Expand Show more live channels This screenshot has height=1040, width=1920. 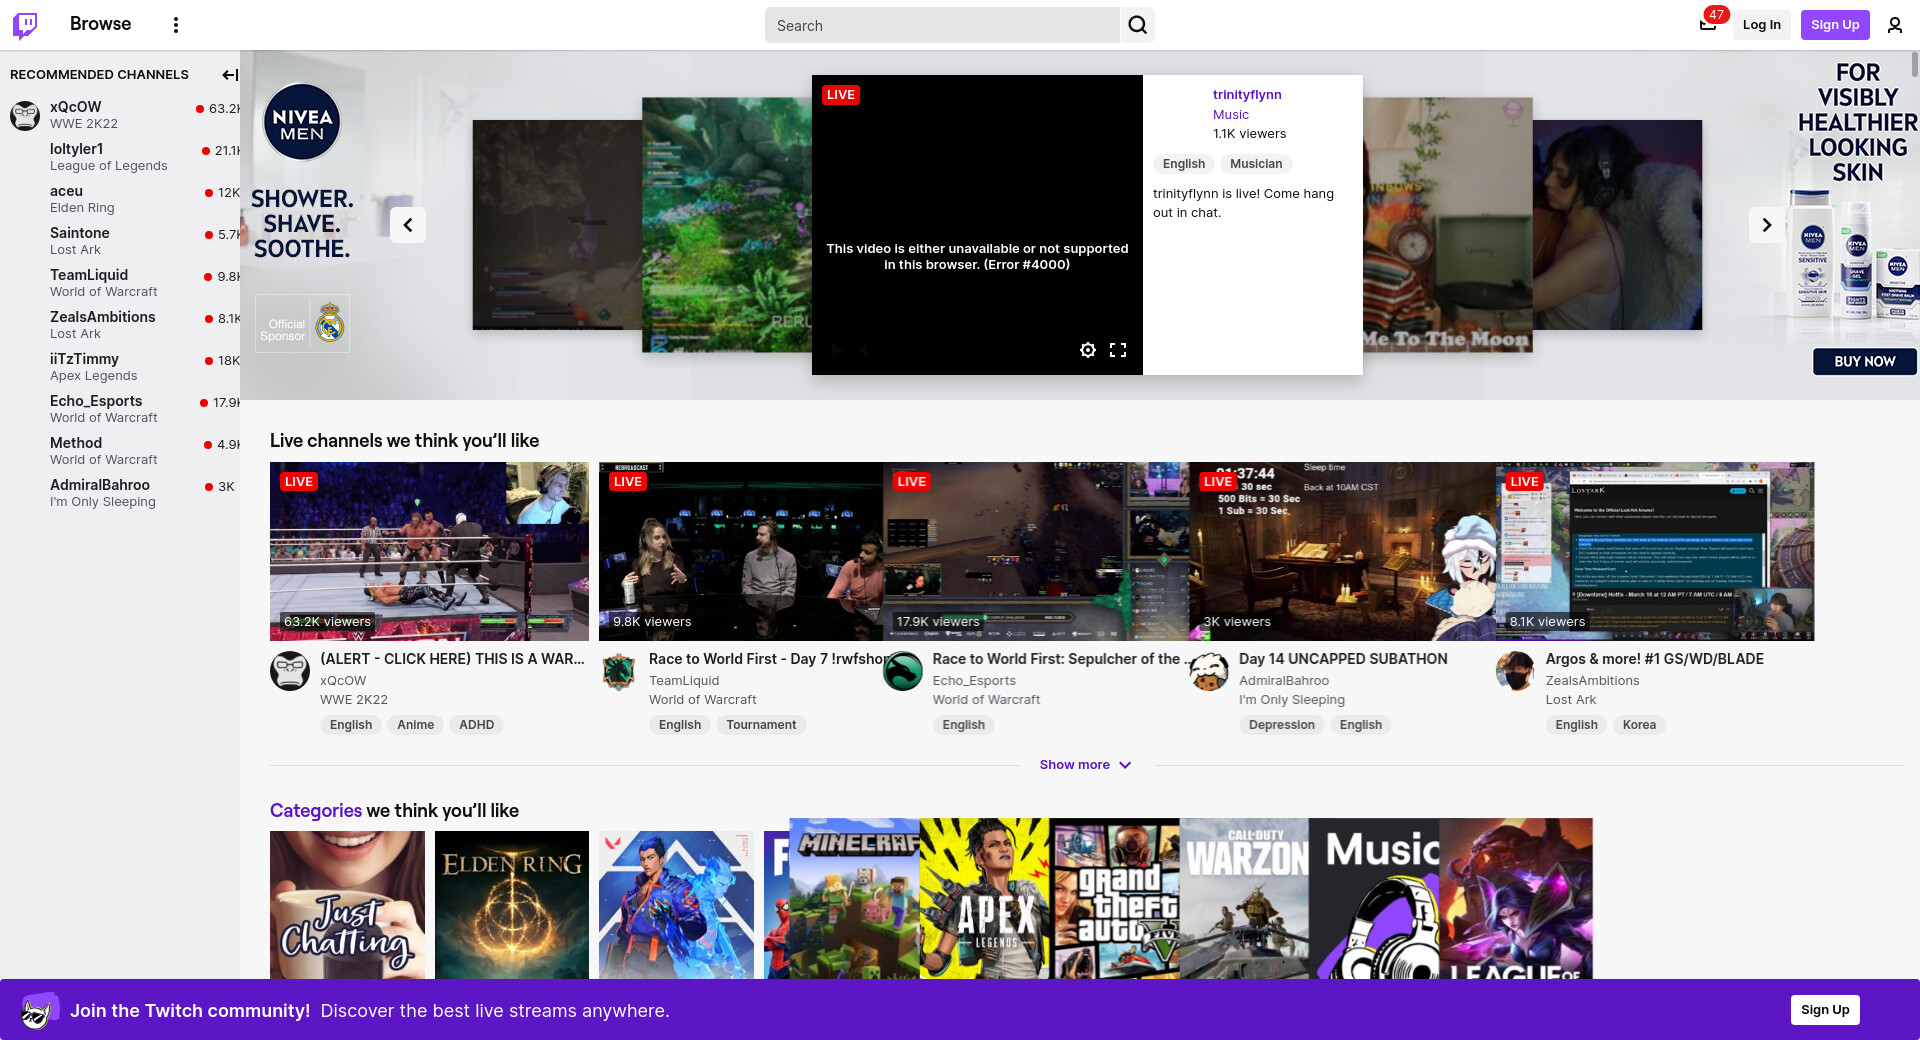click(1085, 765)
